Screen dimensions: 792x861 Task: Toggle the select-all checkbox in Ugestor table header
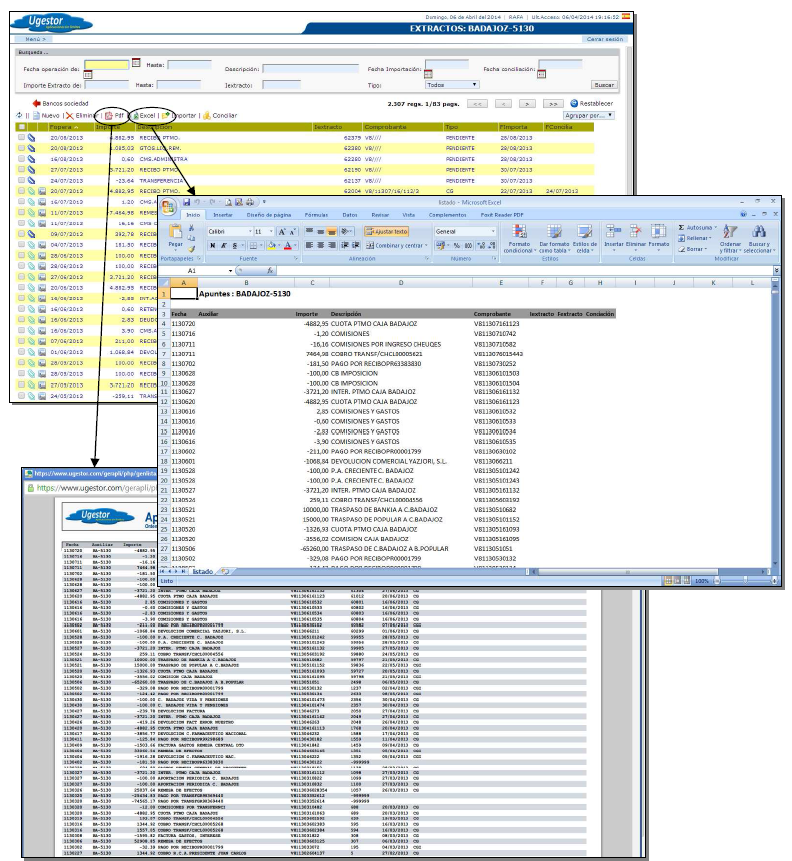[21, 127]
